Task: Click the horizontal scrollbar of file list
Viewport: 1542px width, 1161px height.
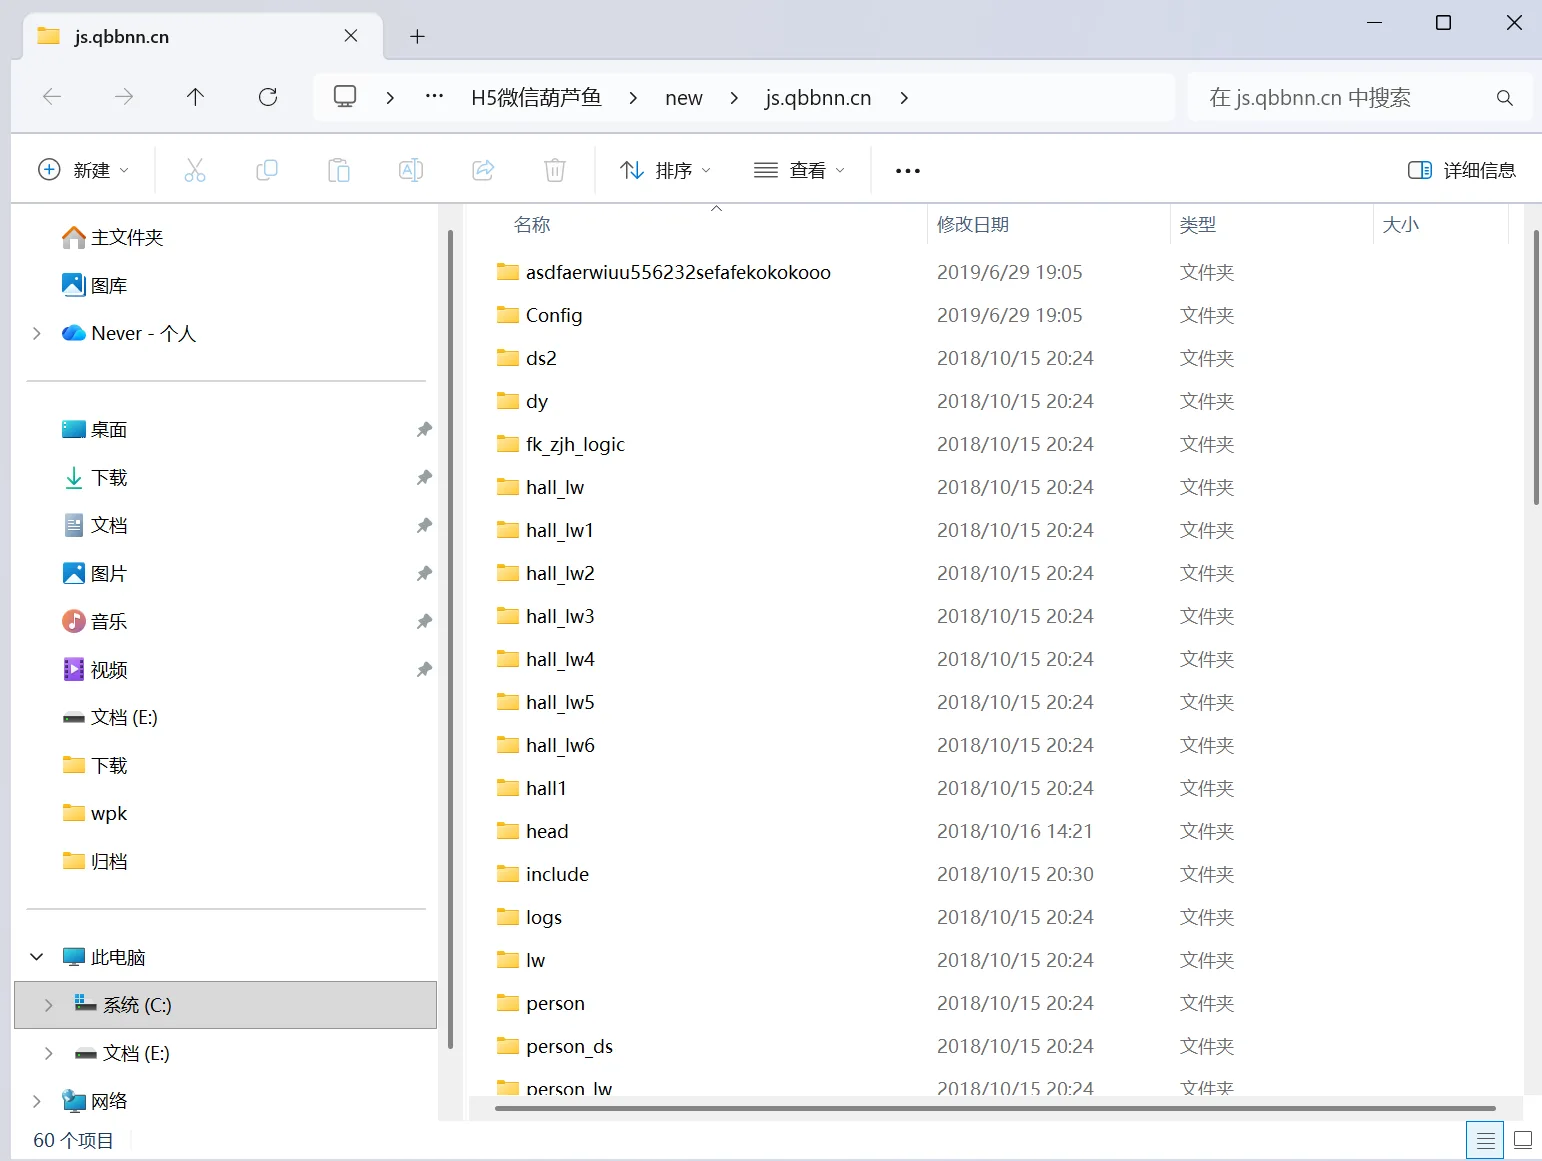Action: pos(996,1108)
